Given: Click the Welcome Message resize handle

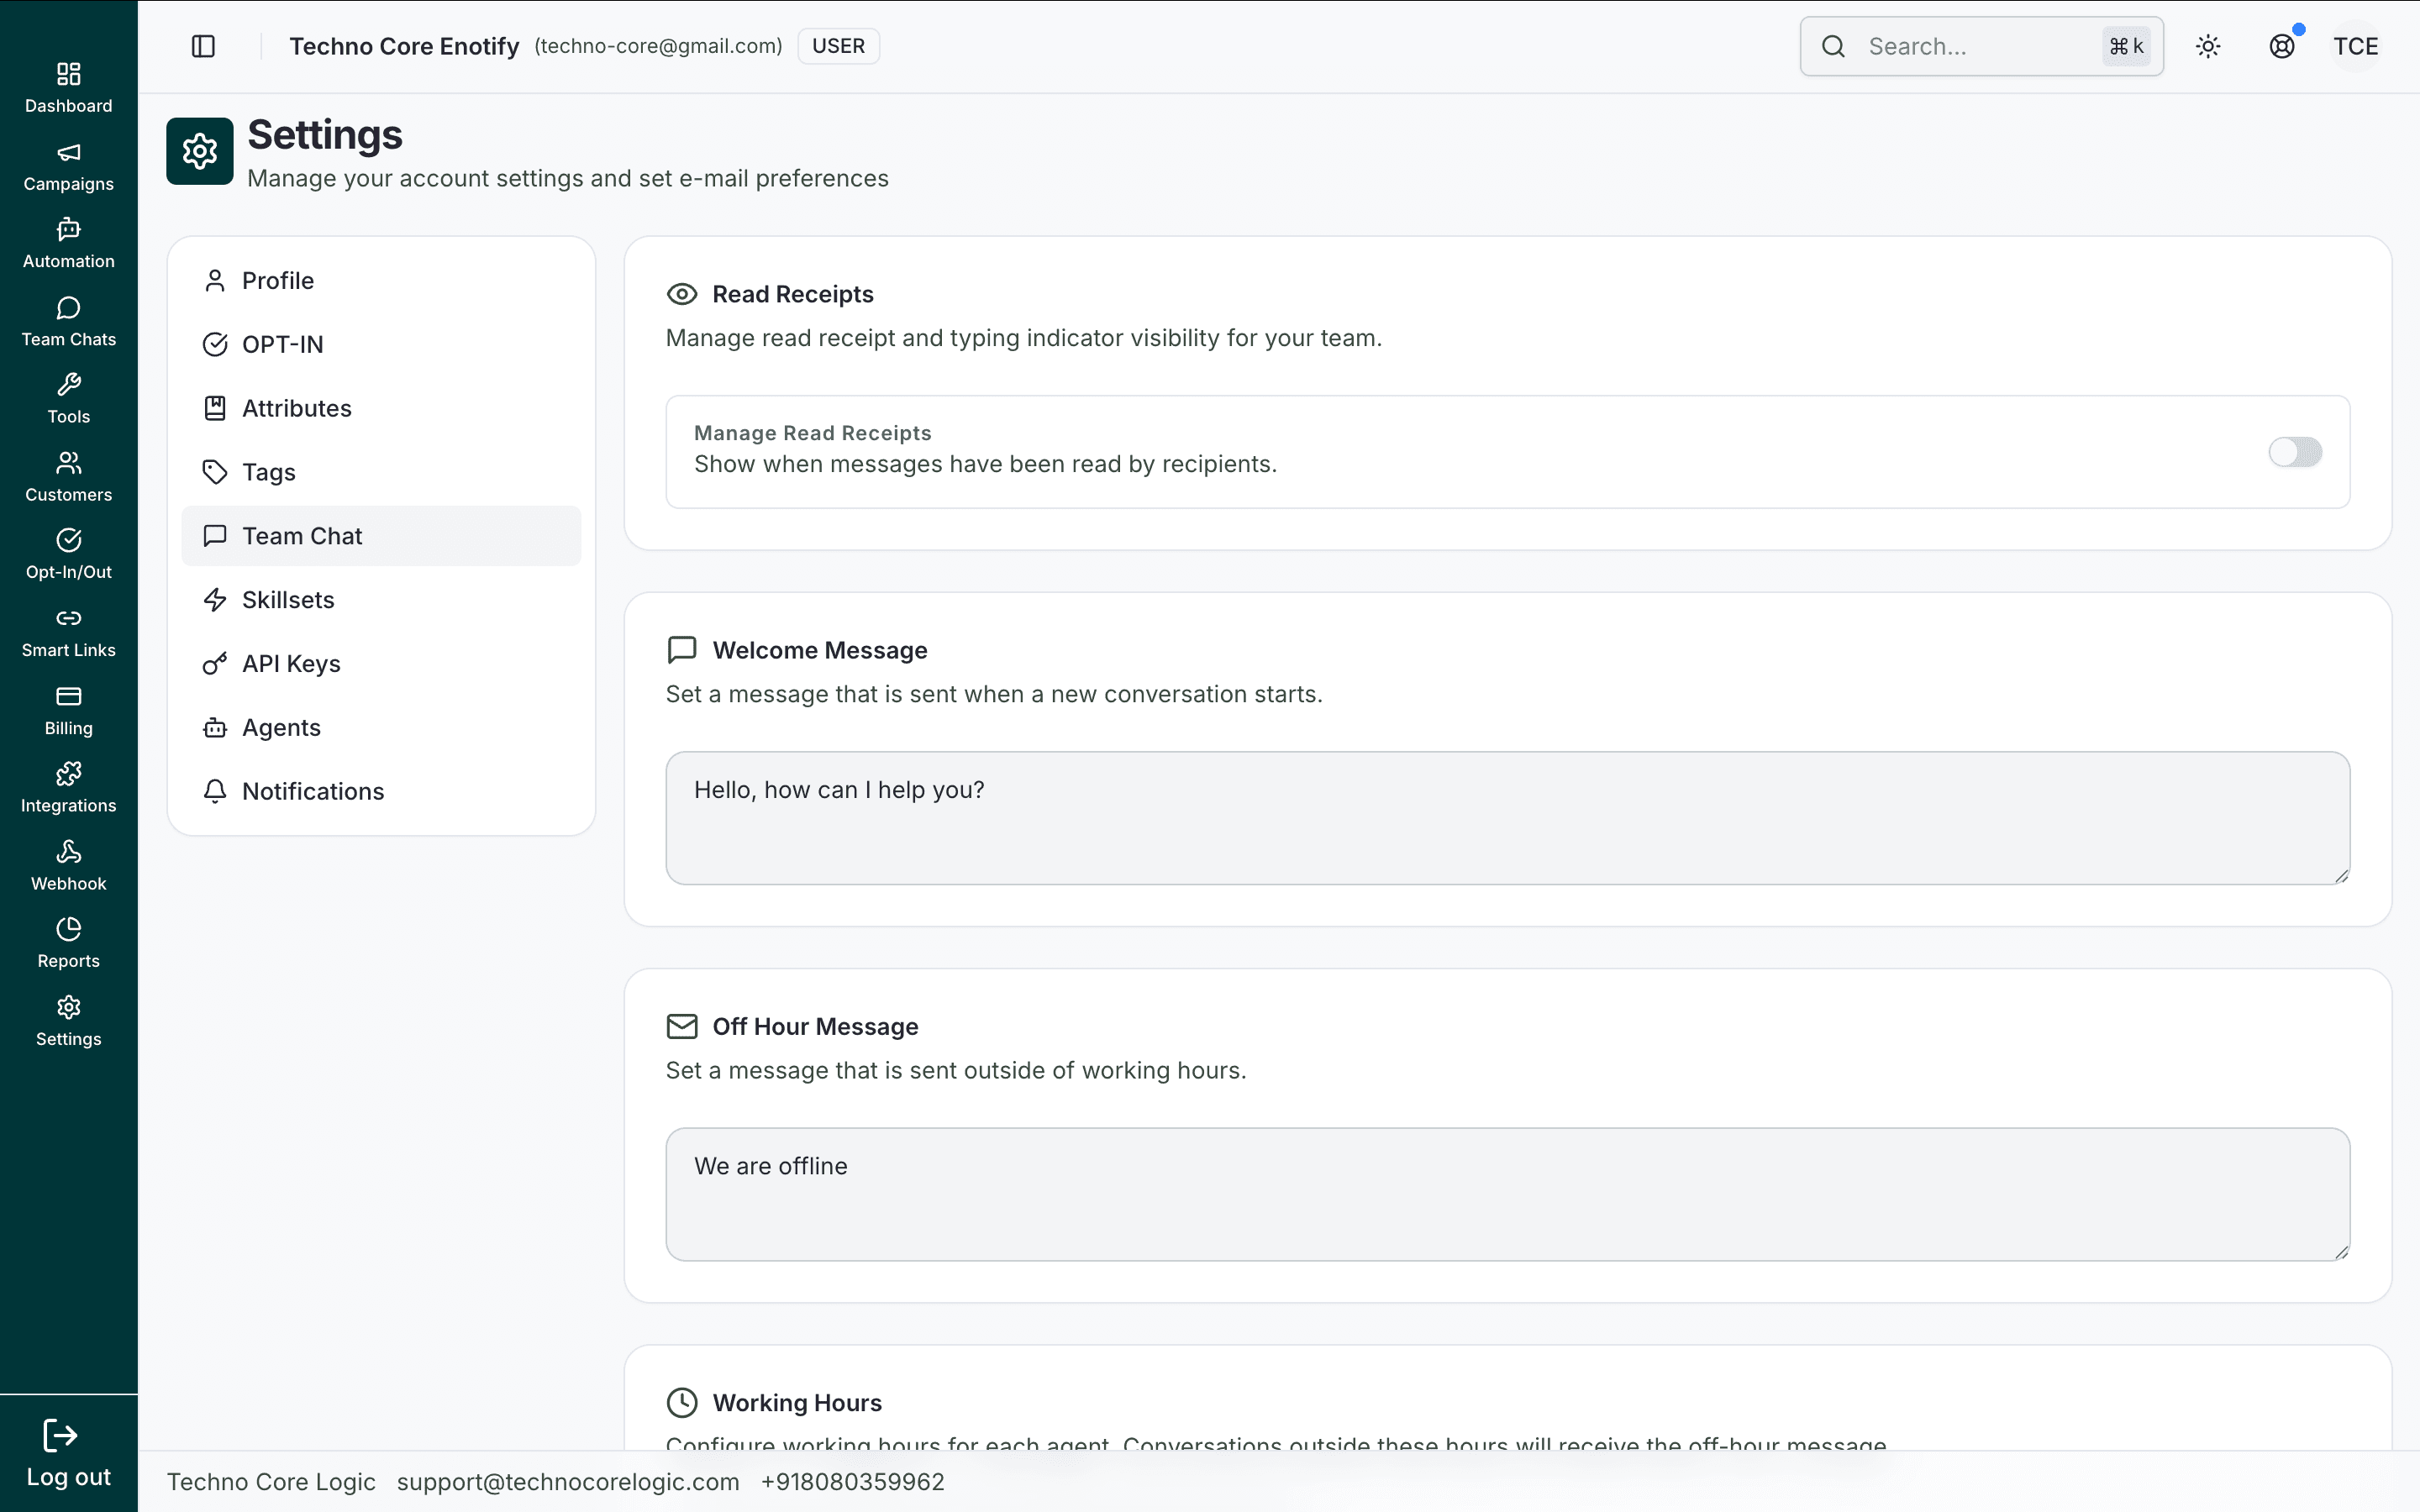Looking at the screenshot, I should (2341, 875).
